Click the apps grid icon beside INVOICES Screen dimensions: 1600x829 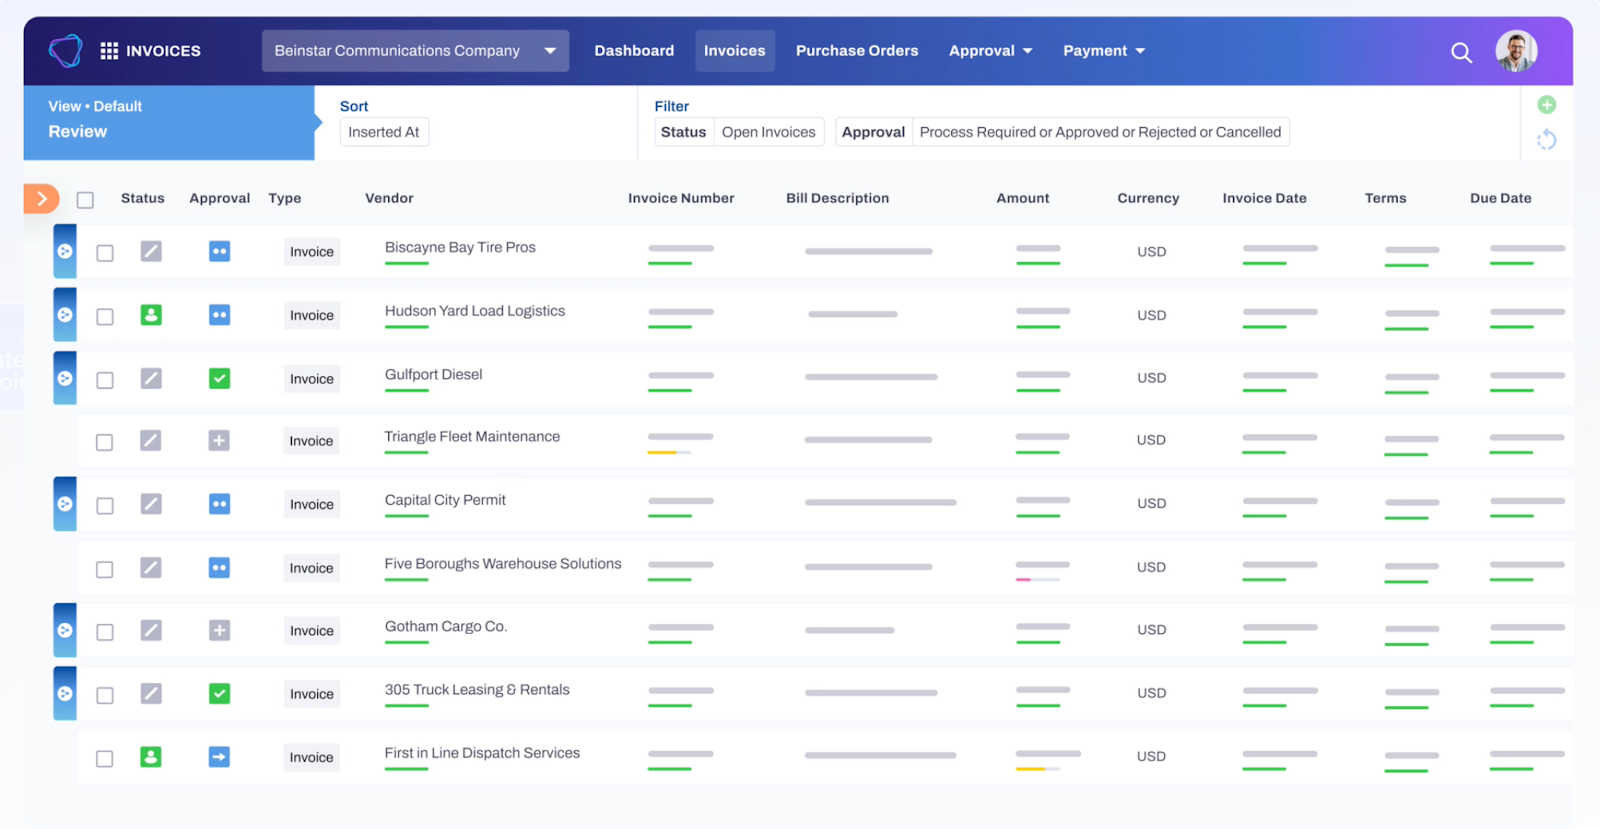click(x=109, y=51)
